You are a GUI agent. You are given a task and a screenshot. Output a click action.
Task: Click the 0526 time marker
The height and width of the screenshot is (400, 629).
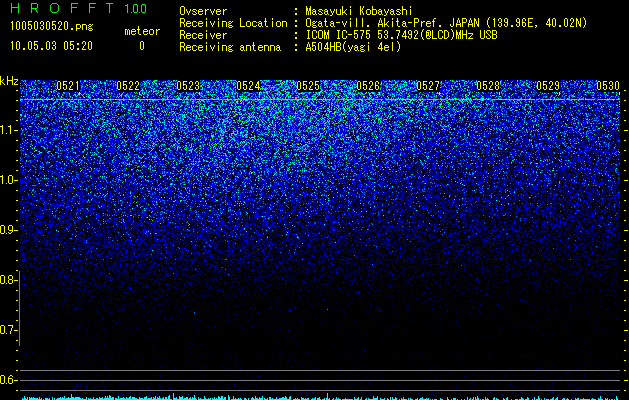[x=368, y=86]
